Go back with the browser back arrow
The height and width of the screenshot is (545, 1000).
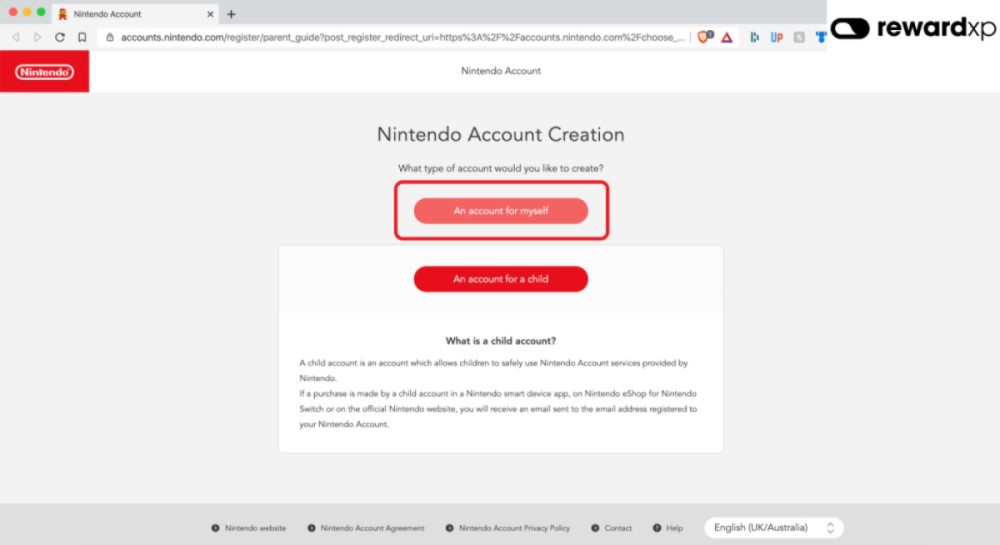tap(16, 38)
